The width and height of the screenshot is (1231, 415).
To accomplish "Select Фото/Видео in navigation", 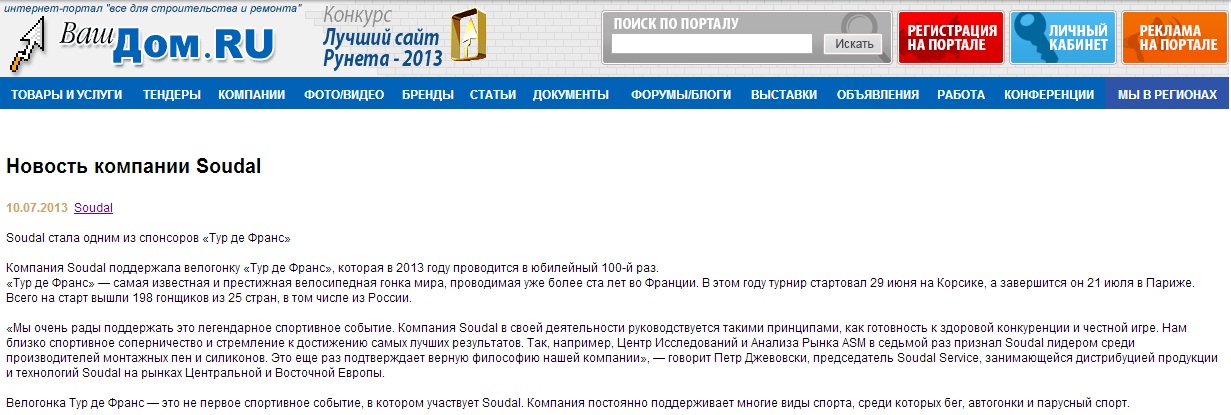I will click(344, 95).
